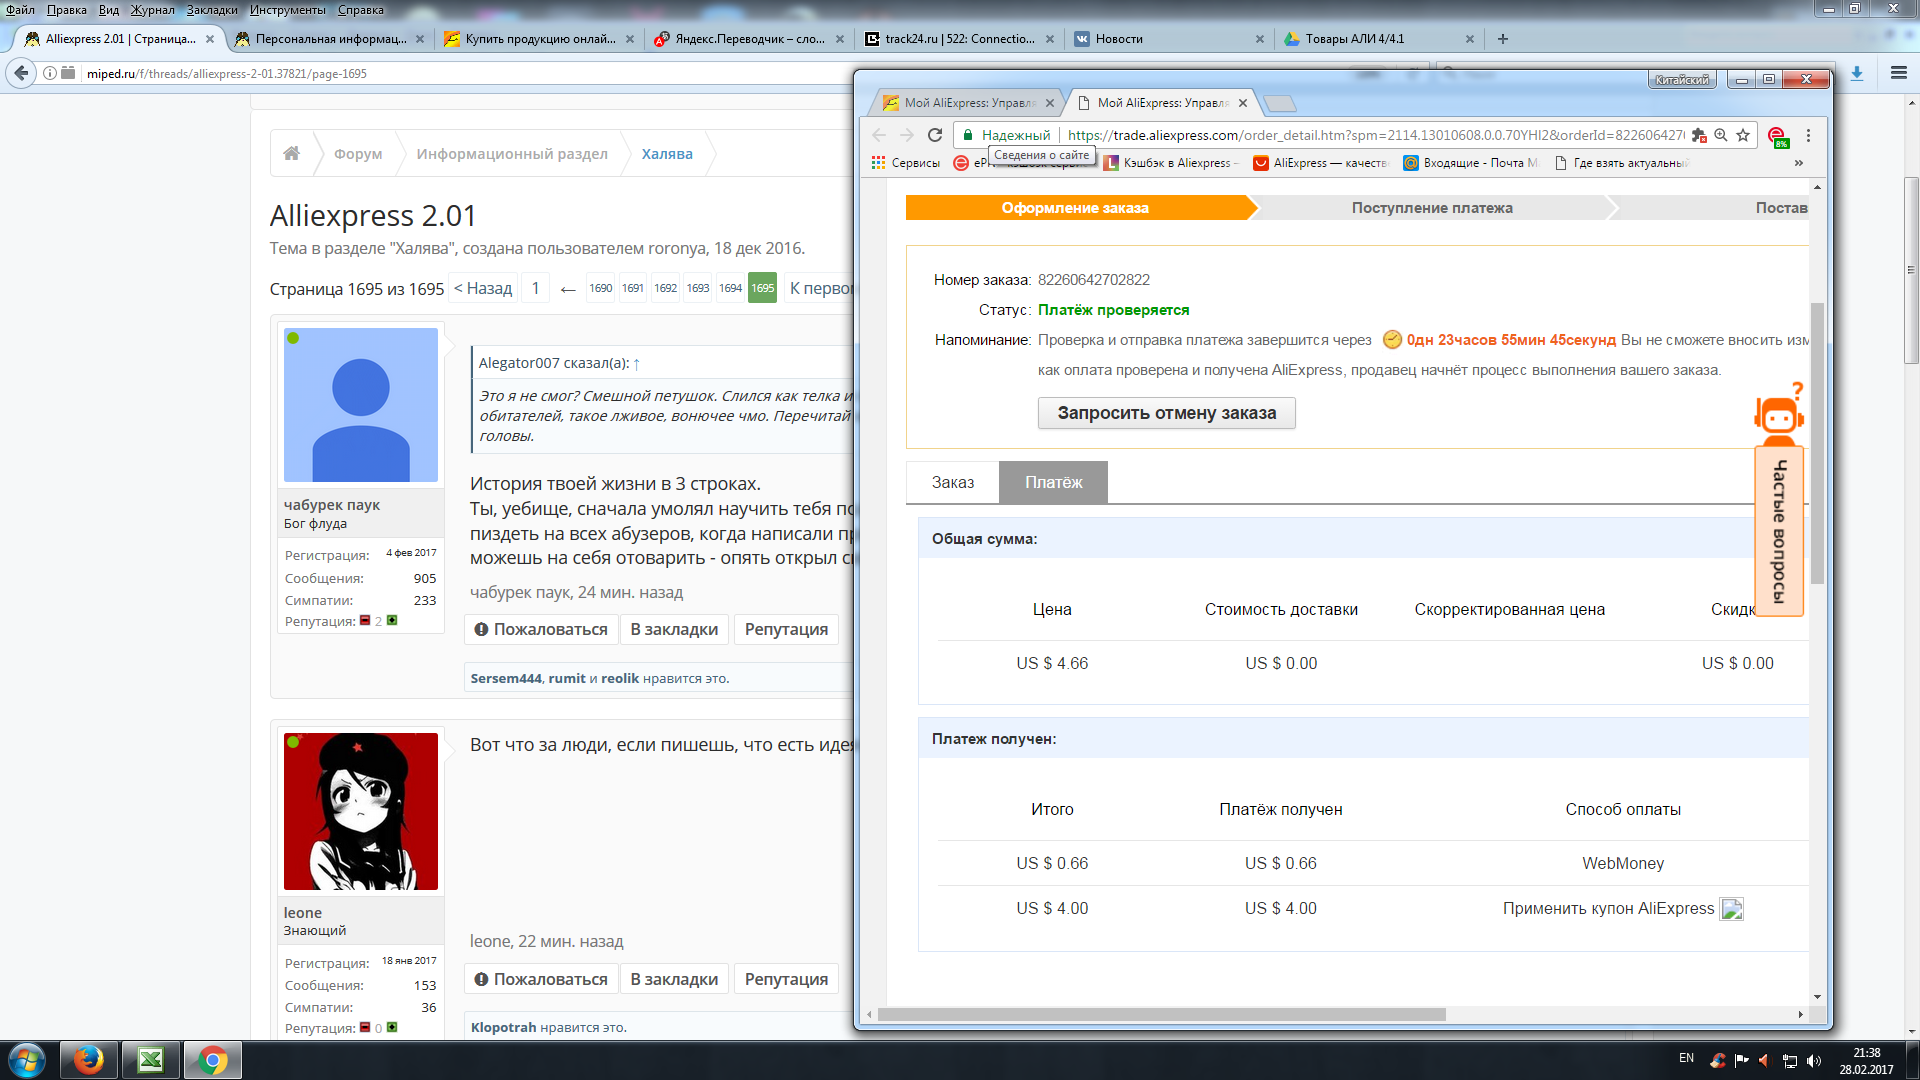Open Chrome three-dot menu
The height and width of the screenshot is (1080, 1920).
pyautogui.click(x=1808, y=135)
